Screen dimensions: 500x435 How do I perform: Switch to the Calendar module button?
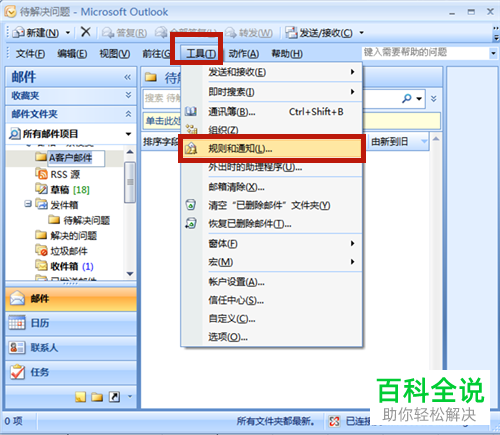71,323
